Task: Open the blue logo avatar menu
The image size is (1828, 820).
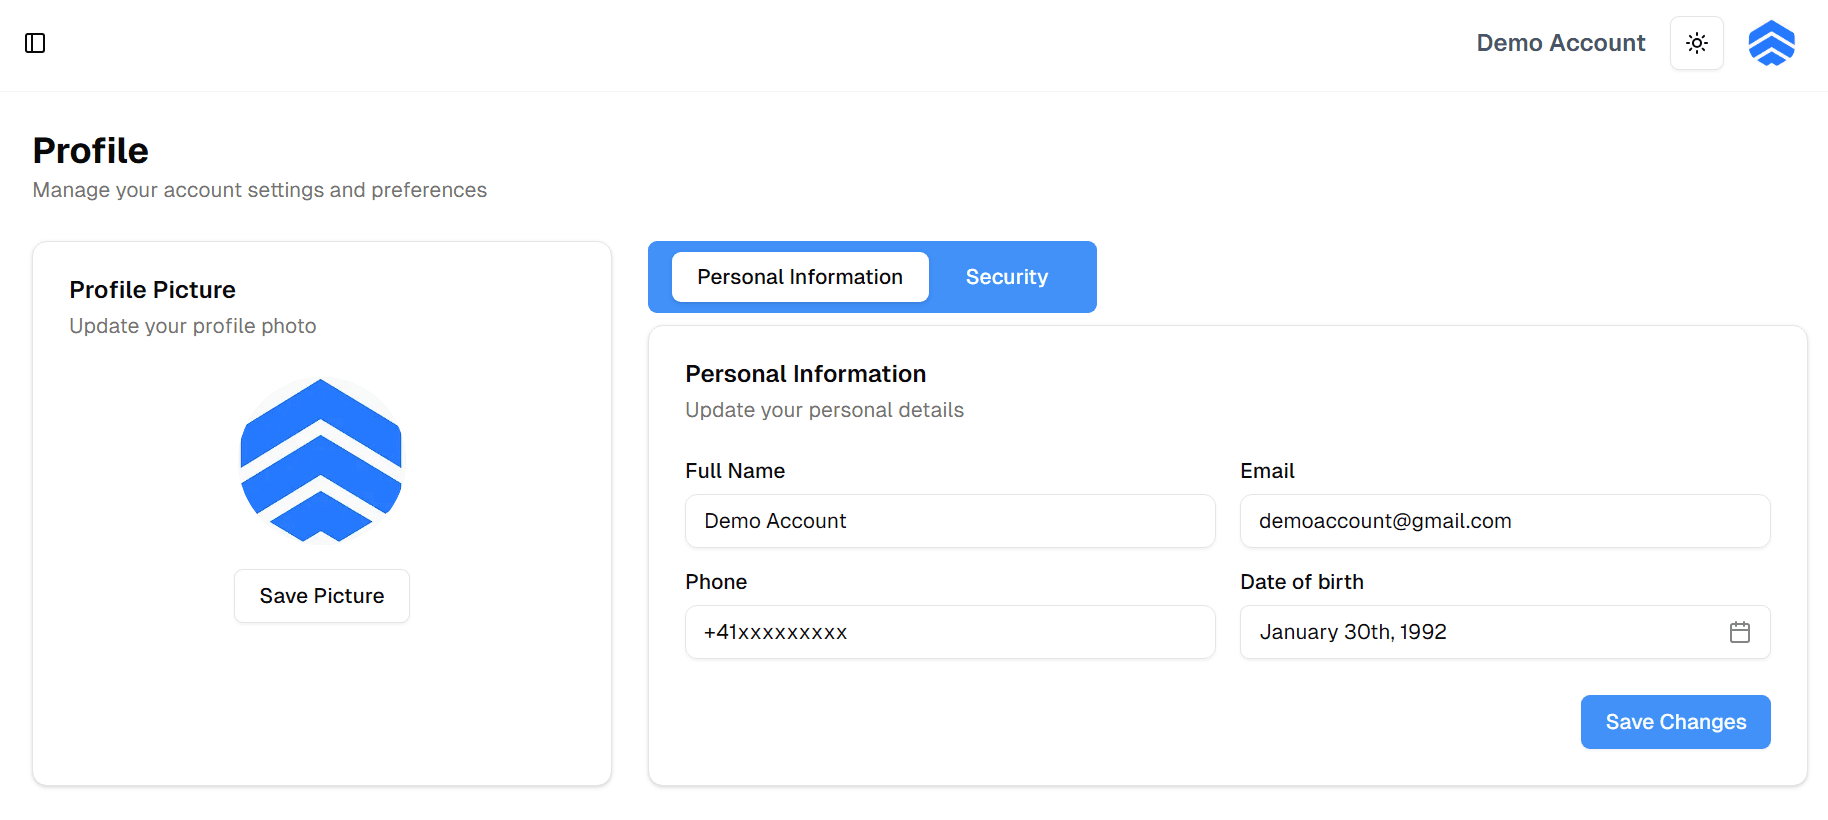Action: pyautogui.click(x=1772, y=43)
